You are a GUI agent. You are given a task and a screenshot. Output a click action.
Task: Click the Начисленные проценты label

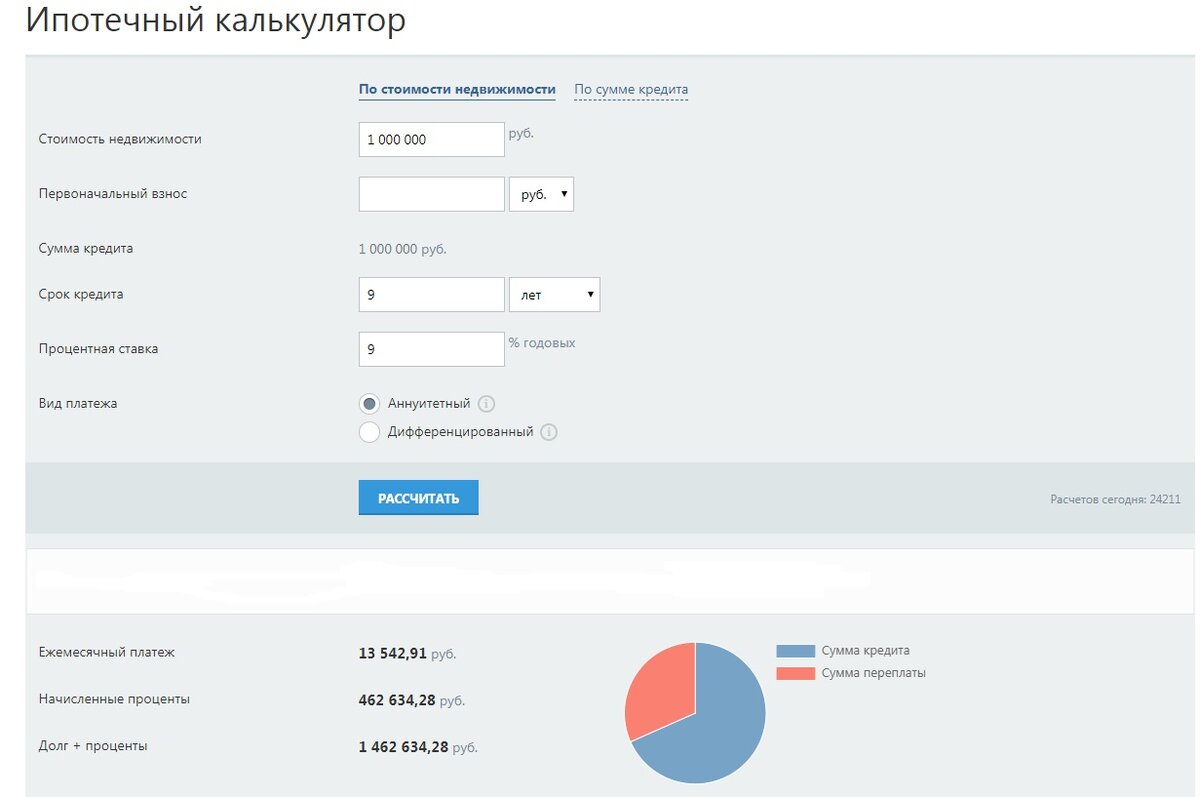114,699
